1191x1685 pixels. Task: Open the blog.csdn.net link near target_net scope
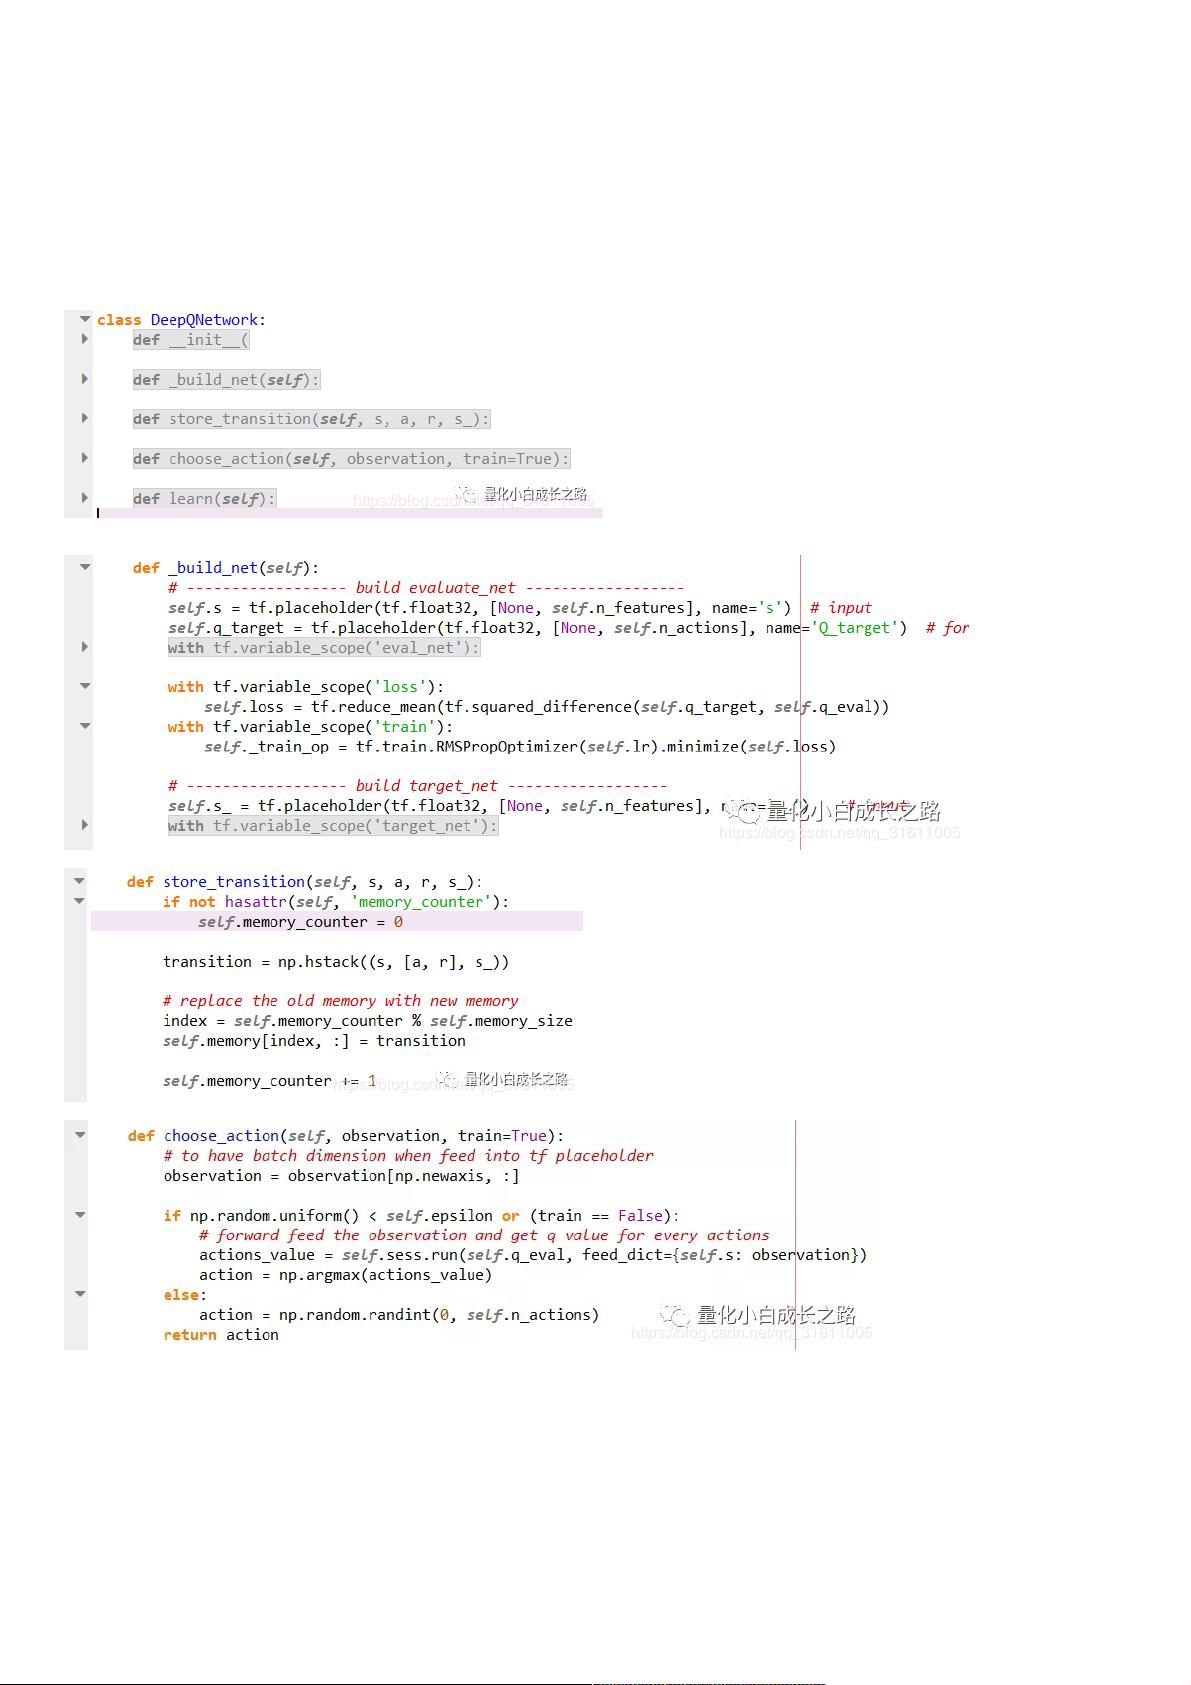coord(839,833)
